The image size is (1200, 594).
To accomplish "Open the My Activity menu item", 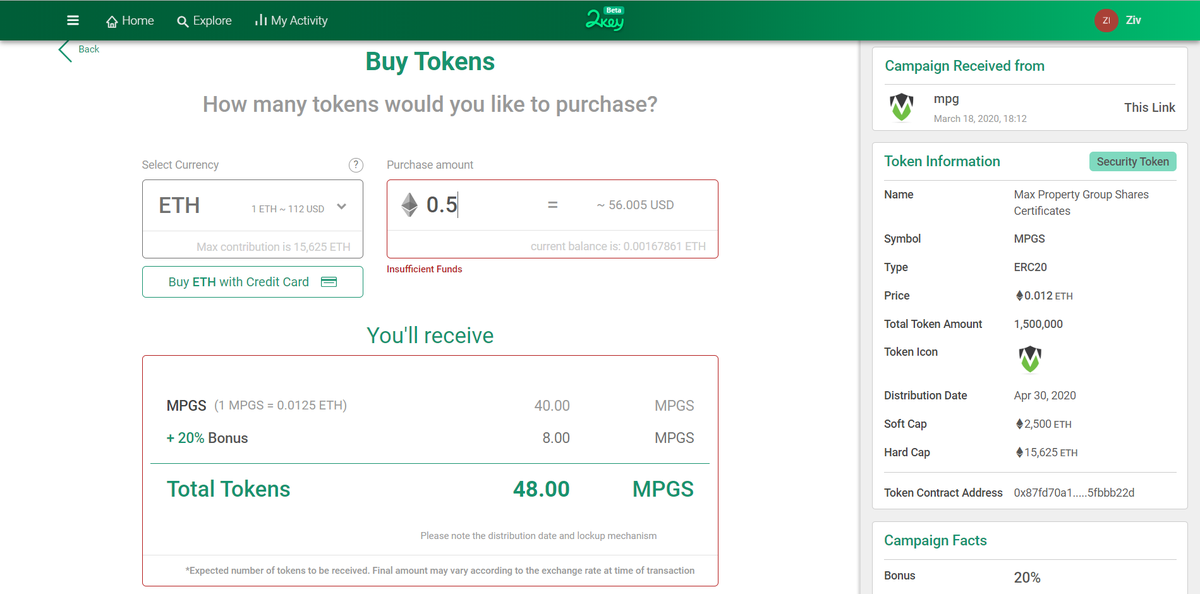I will click(291, 20).
